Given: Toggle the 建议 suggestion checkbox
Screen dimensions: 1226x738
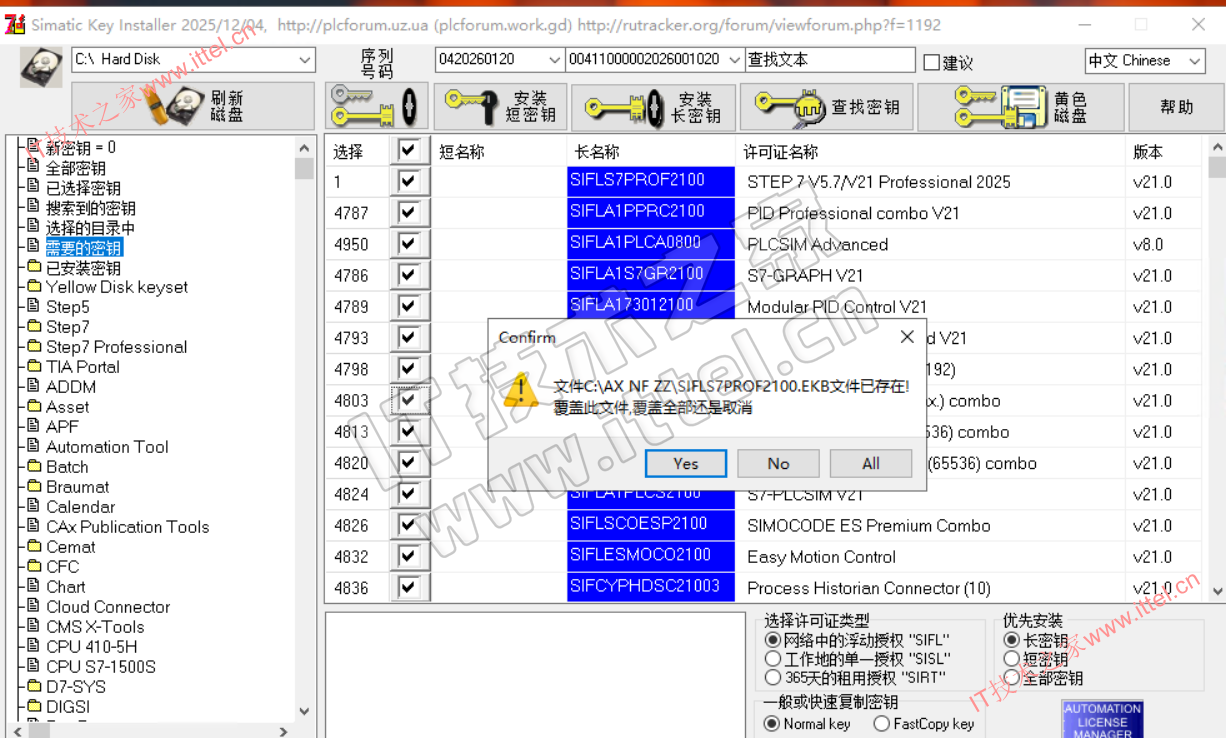Looking at the screenshot, I should coord(932,63).
